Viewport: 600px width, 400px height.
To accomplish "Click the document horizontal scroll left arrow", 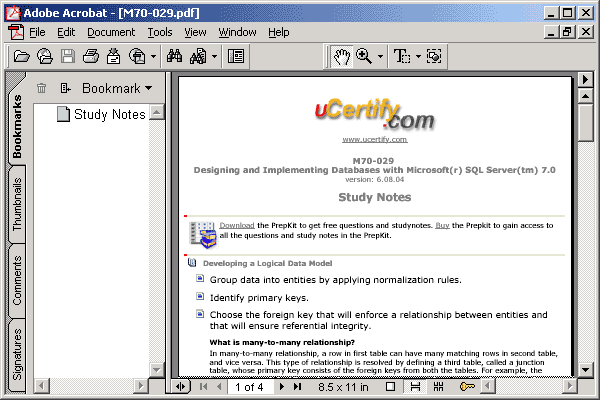I will click(488, 386).
